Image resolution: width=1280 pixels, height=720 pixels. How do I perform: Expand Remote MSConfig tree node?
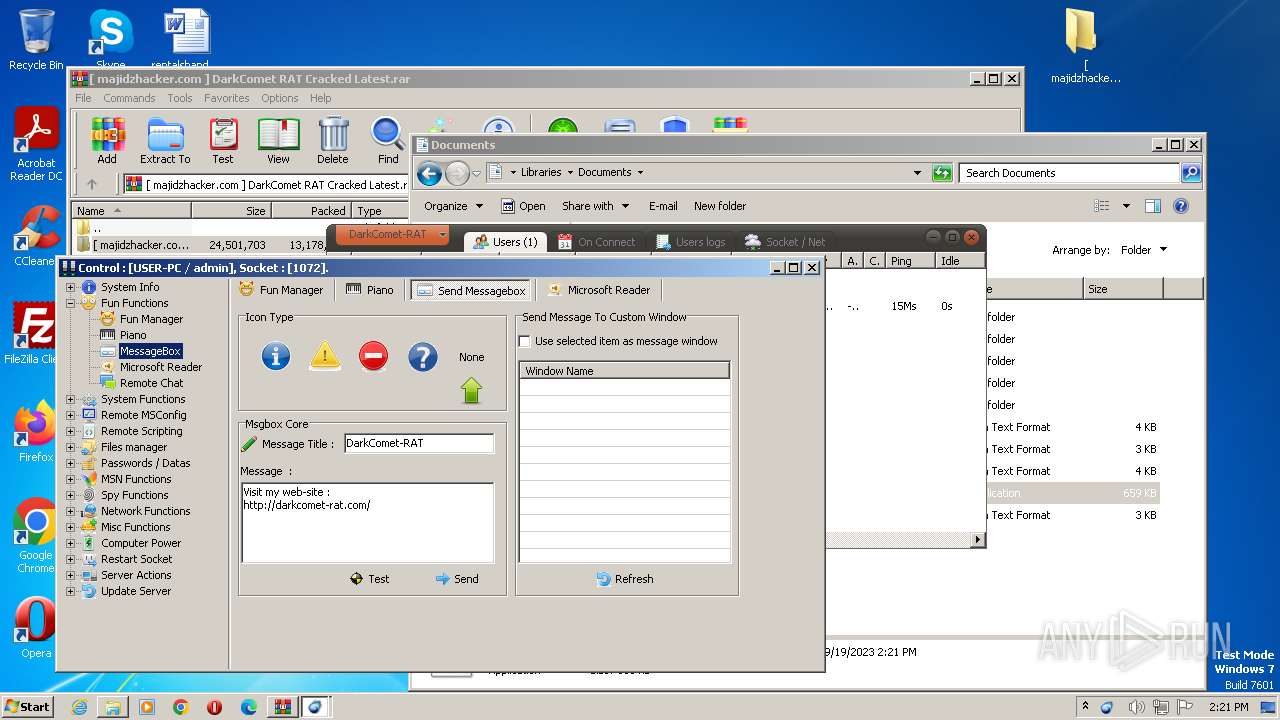[x=71, y=415]
